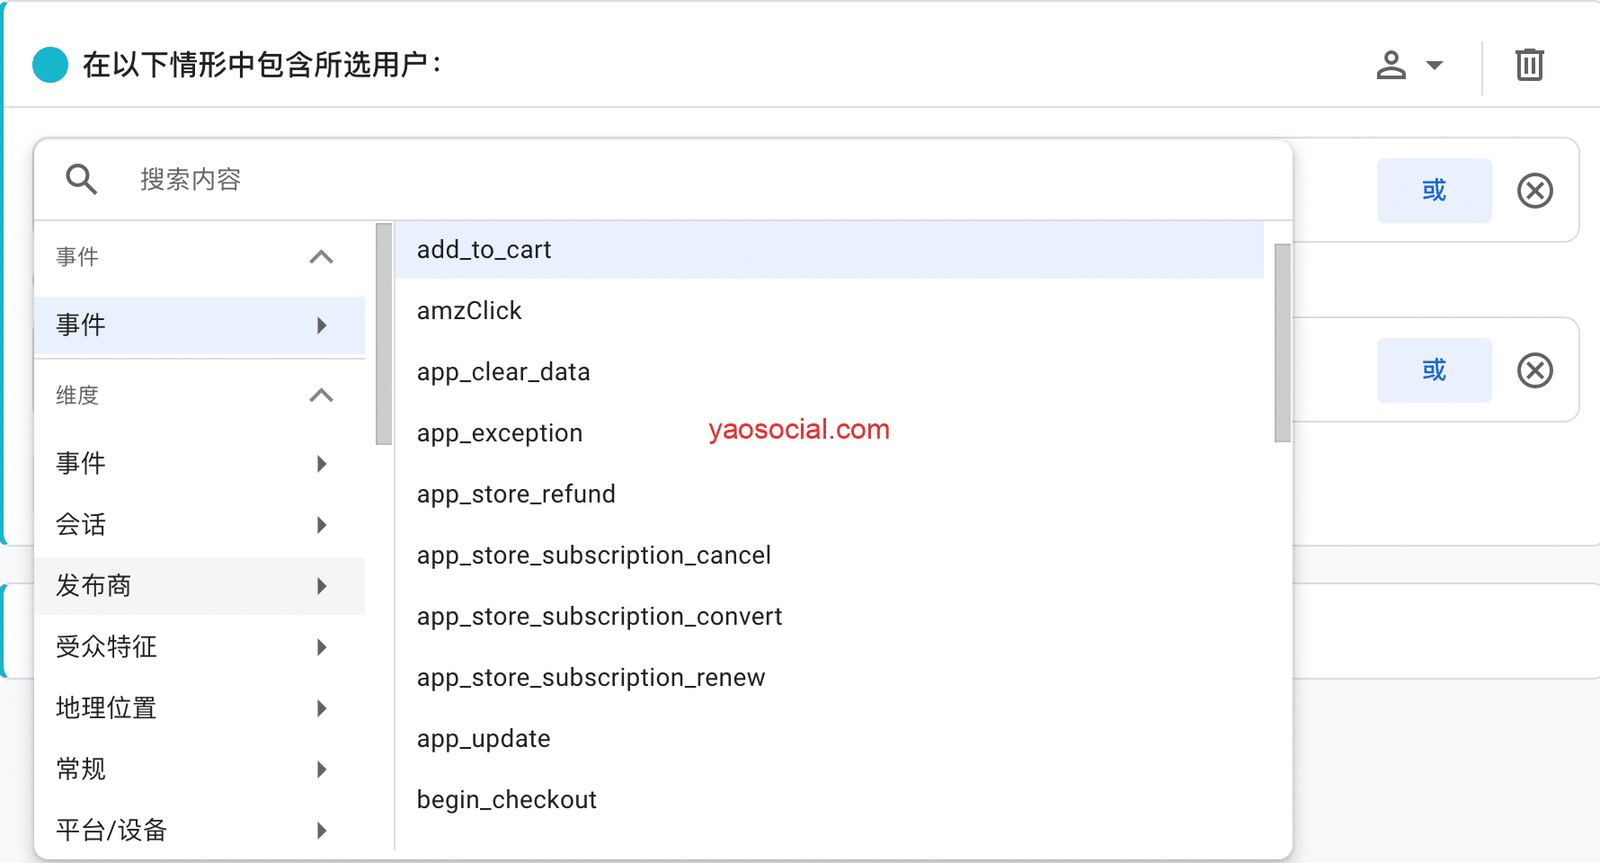Remove the second condition with X icon

pyautogui.click(x=1534, y=370)
